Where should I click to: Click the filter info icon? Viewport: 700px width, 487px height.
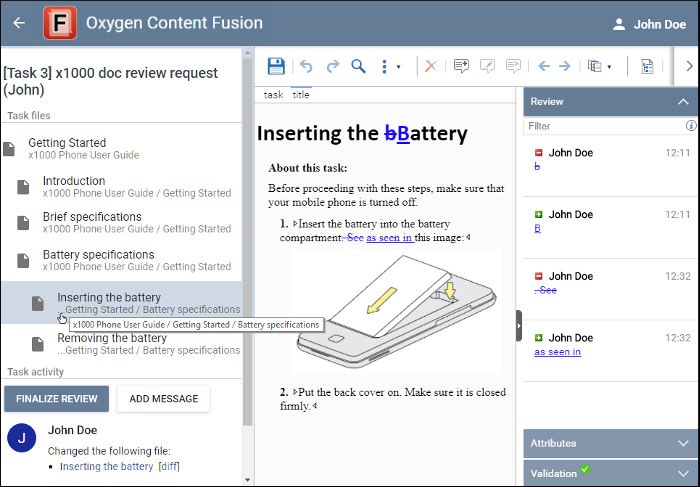[x=691, y=126]
